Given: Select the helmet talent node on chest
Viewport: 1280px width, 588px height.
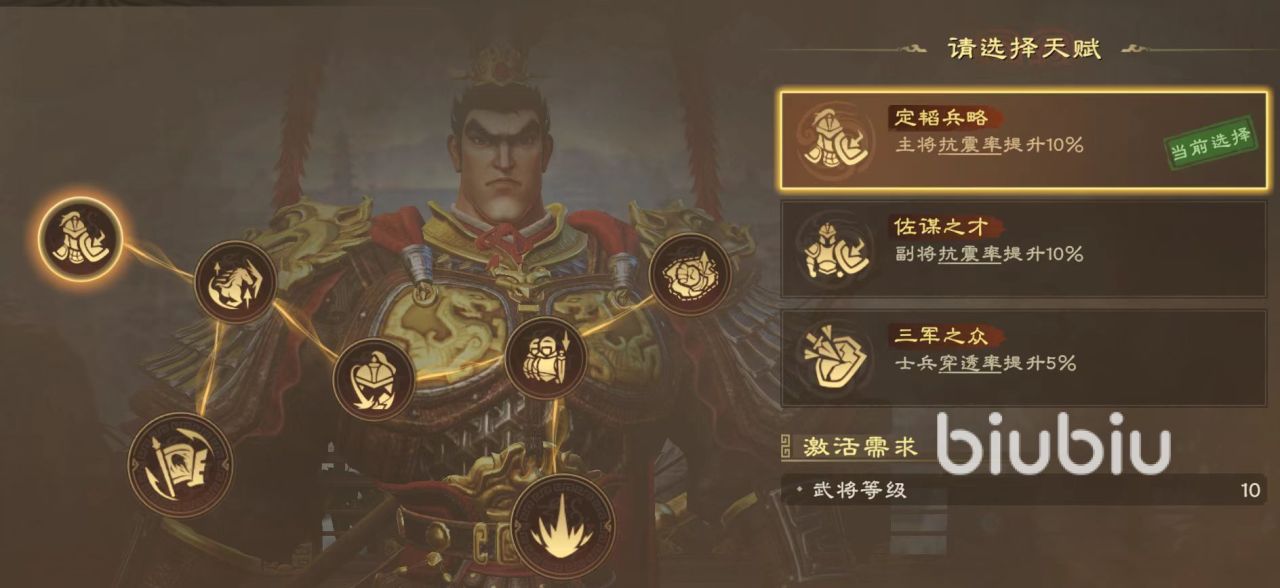Looking at the screenshot, I should 374,379.
